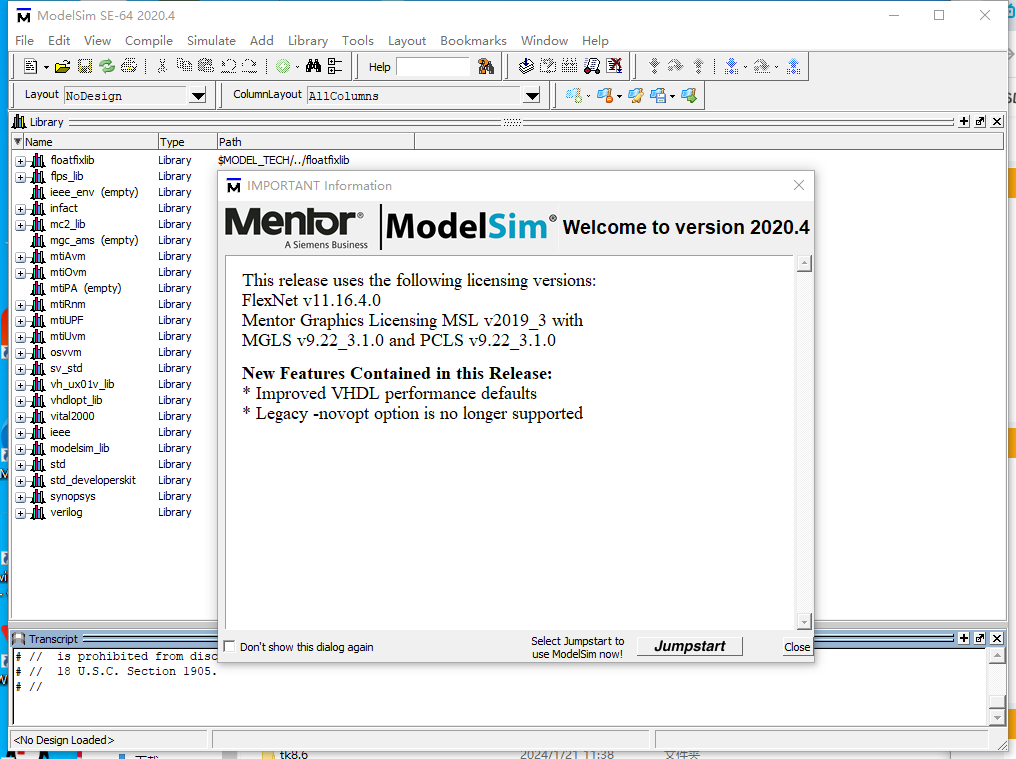
Task: Expand the std_developerskit library
Action: click(21, 481)
